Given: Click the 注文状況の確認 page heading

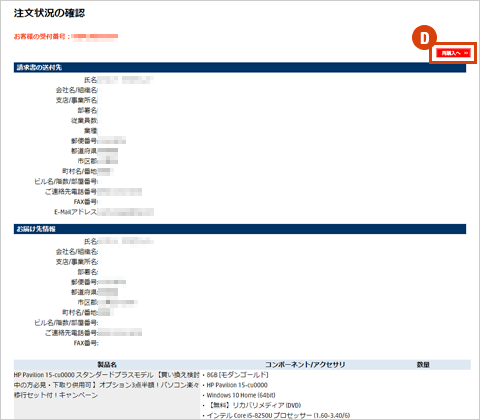Looking at the screenshot, I should [49, 13].
